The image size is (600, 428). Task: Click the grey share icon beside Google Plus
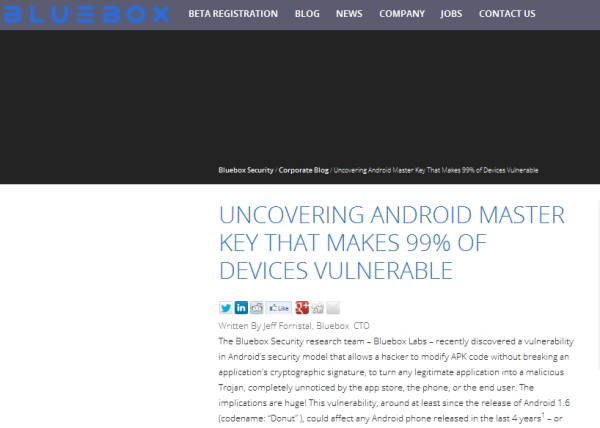tap(318, 308)
